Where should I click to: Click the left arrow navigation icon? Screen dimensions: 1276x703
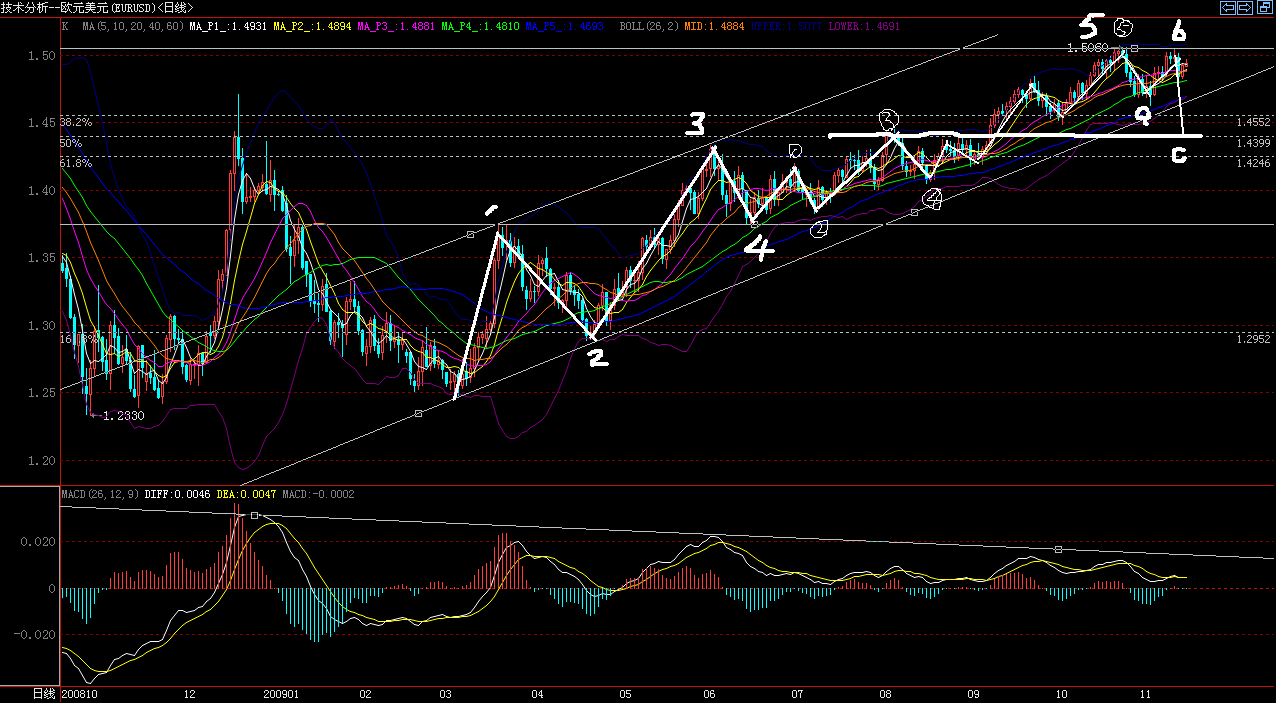(x=1227, y=8)
